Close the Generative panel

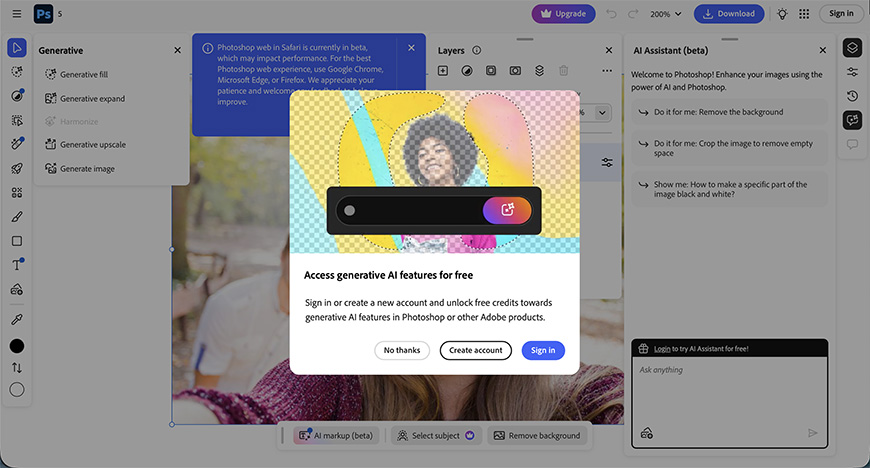178,51
